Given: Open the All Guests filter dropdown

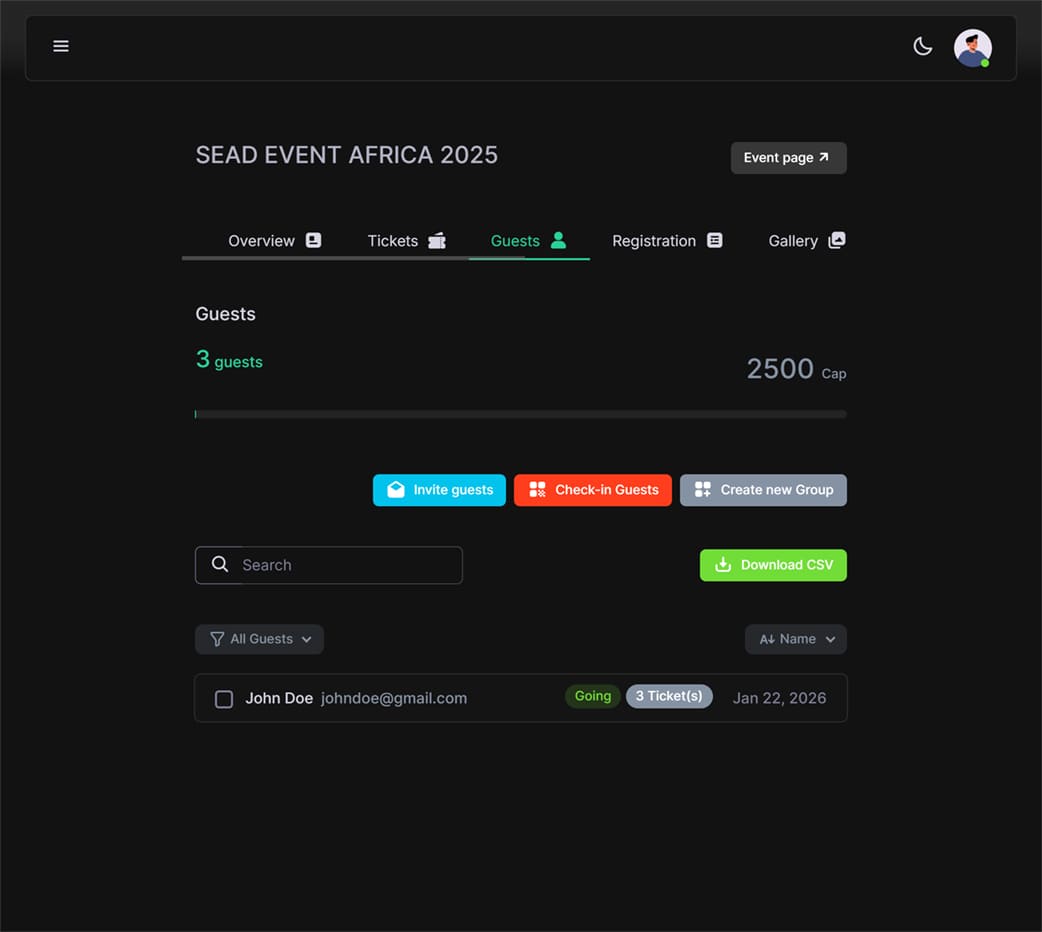Looking at the screenshot, I should point(259,639).
